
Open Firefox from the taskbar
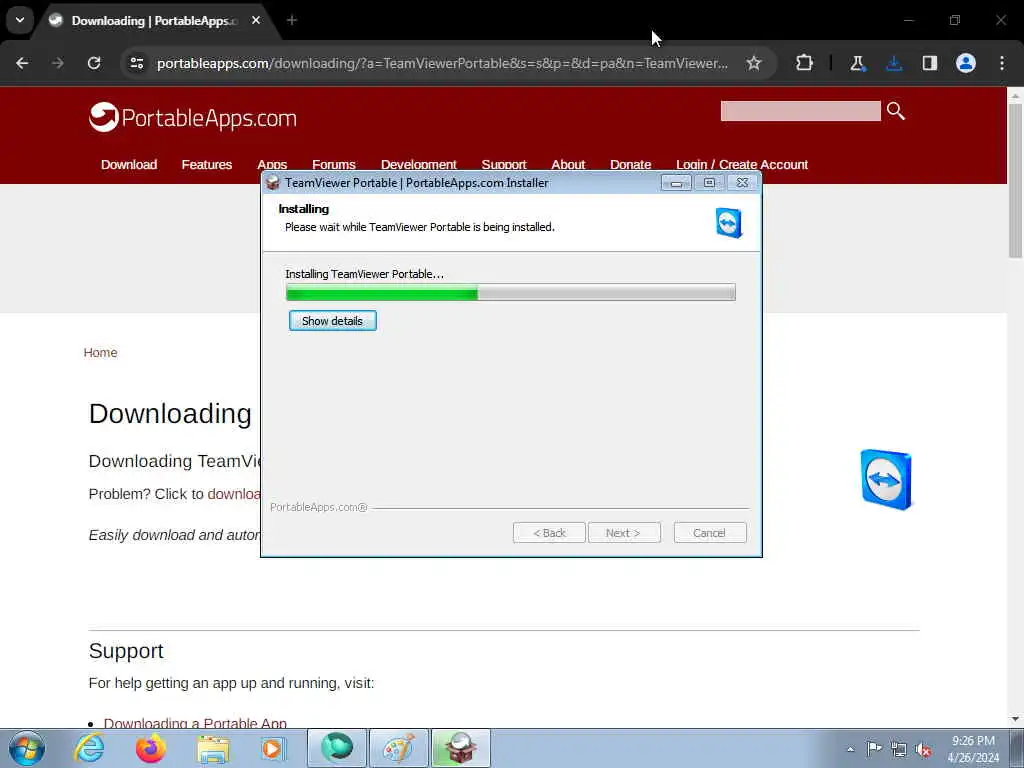[x=151, y=748]
